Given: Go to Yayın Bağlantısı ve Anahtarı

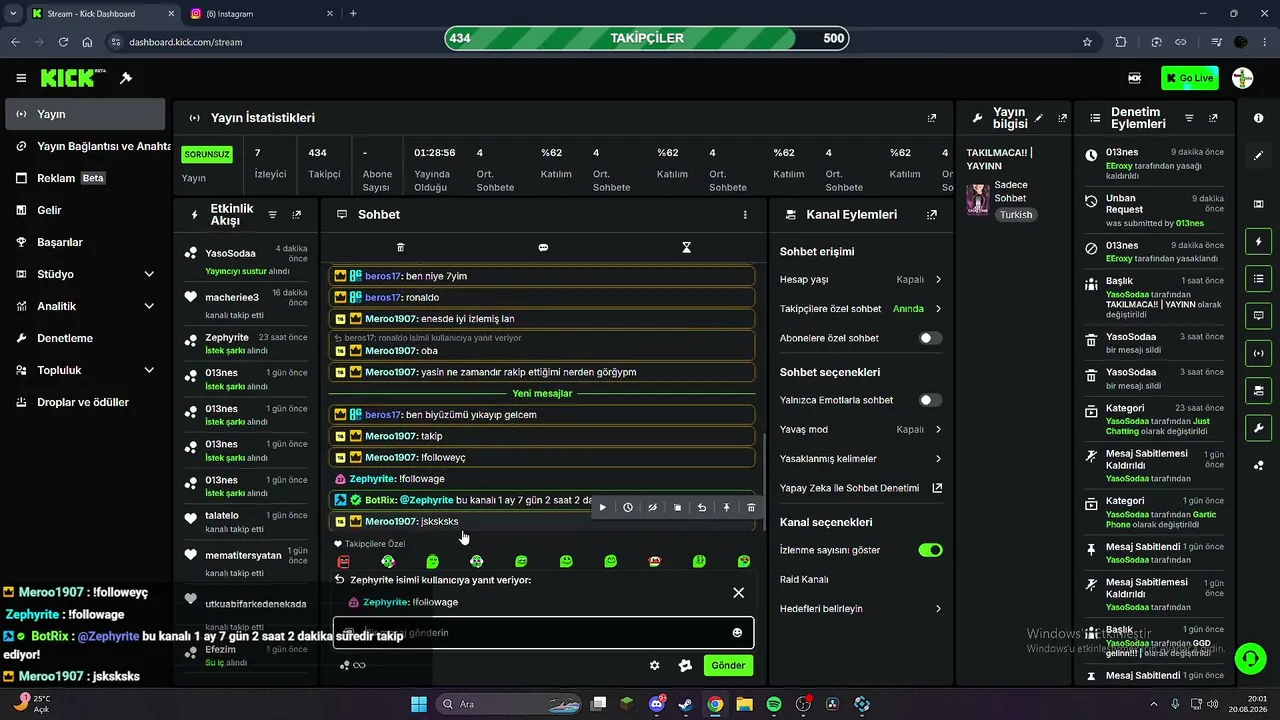Looking at the screenshot, I should 85,146.
